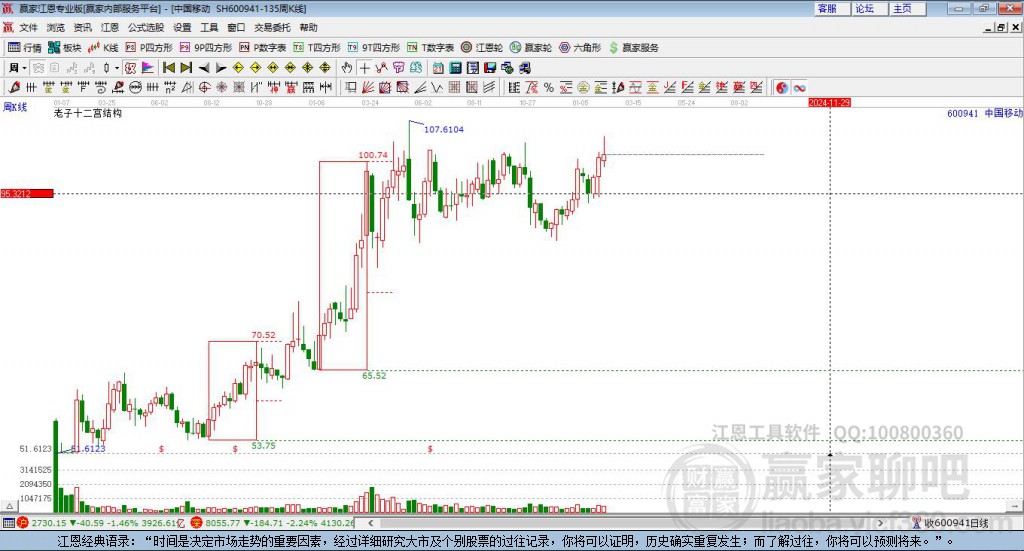Jump to last bar with skip-end icon
The image size is (1024, 551).
(186, 68)
